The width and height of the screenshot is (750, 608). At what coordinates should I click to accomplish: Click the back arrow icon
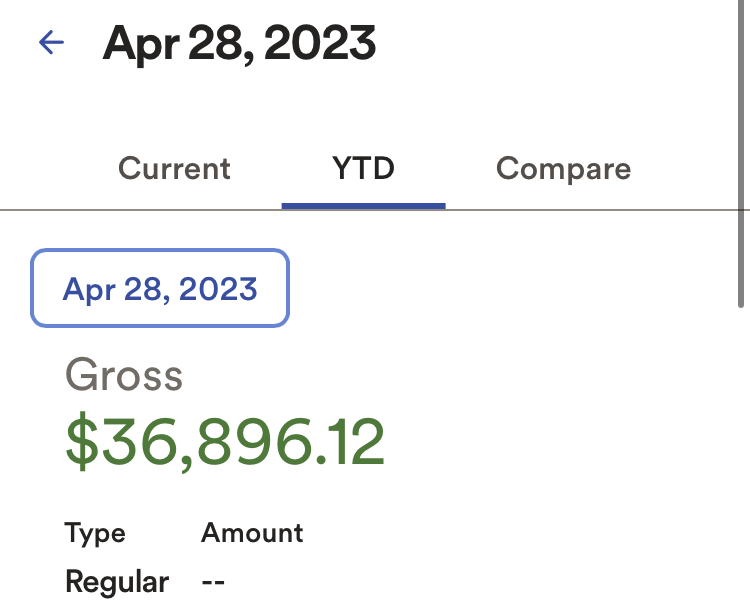tap(51, 42)
